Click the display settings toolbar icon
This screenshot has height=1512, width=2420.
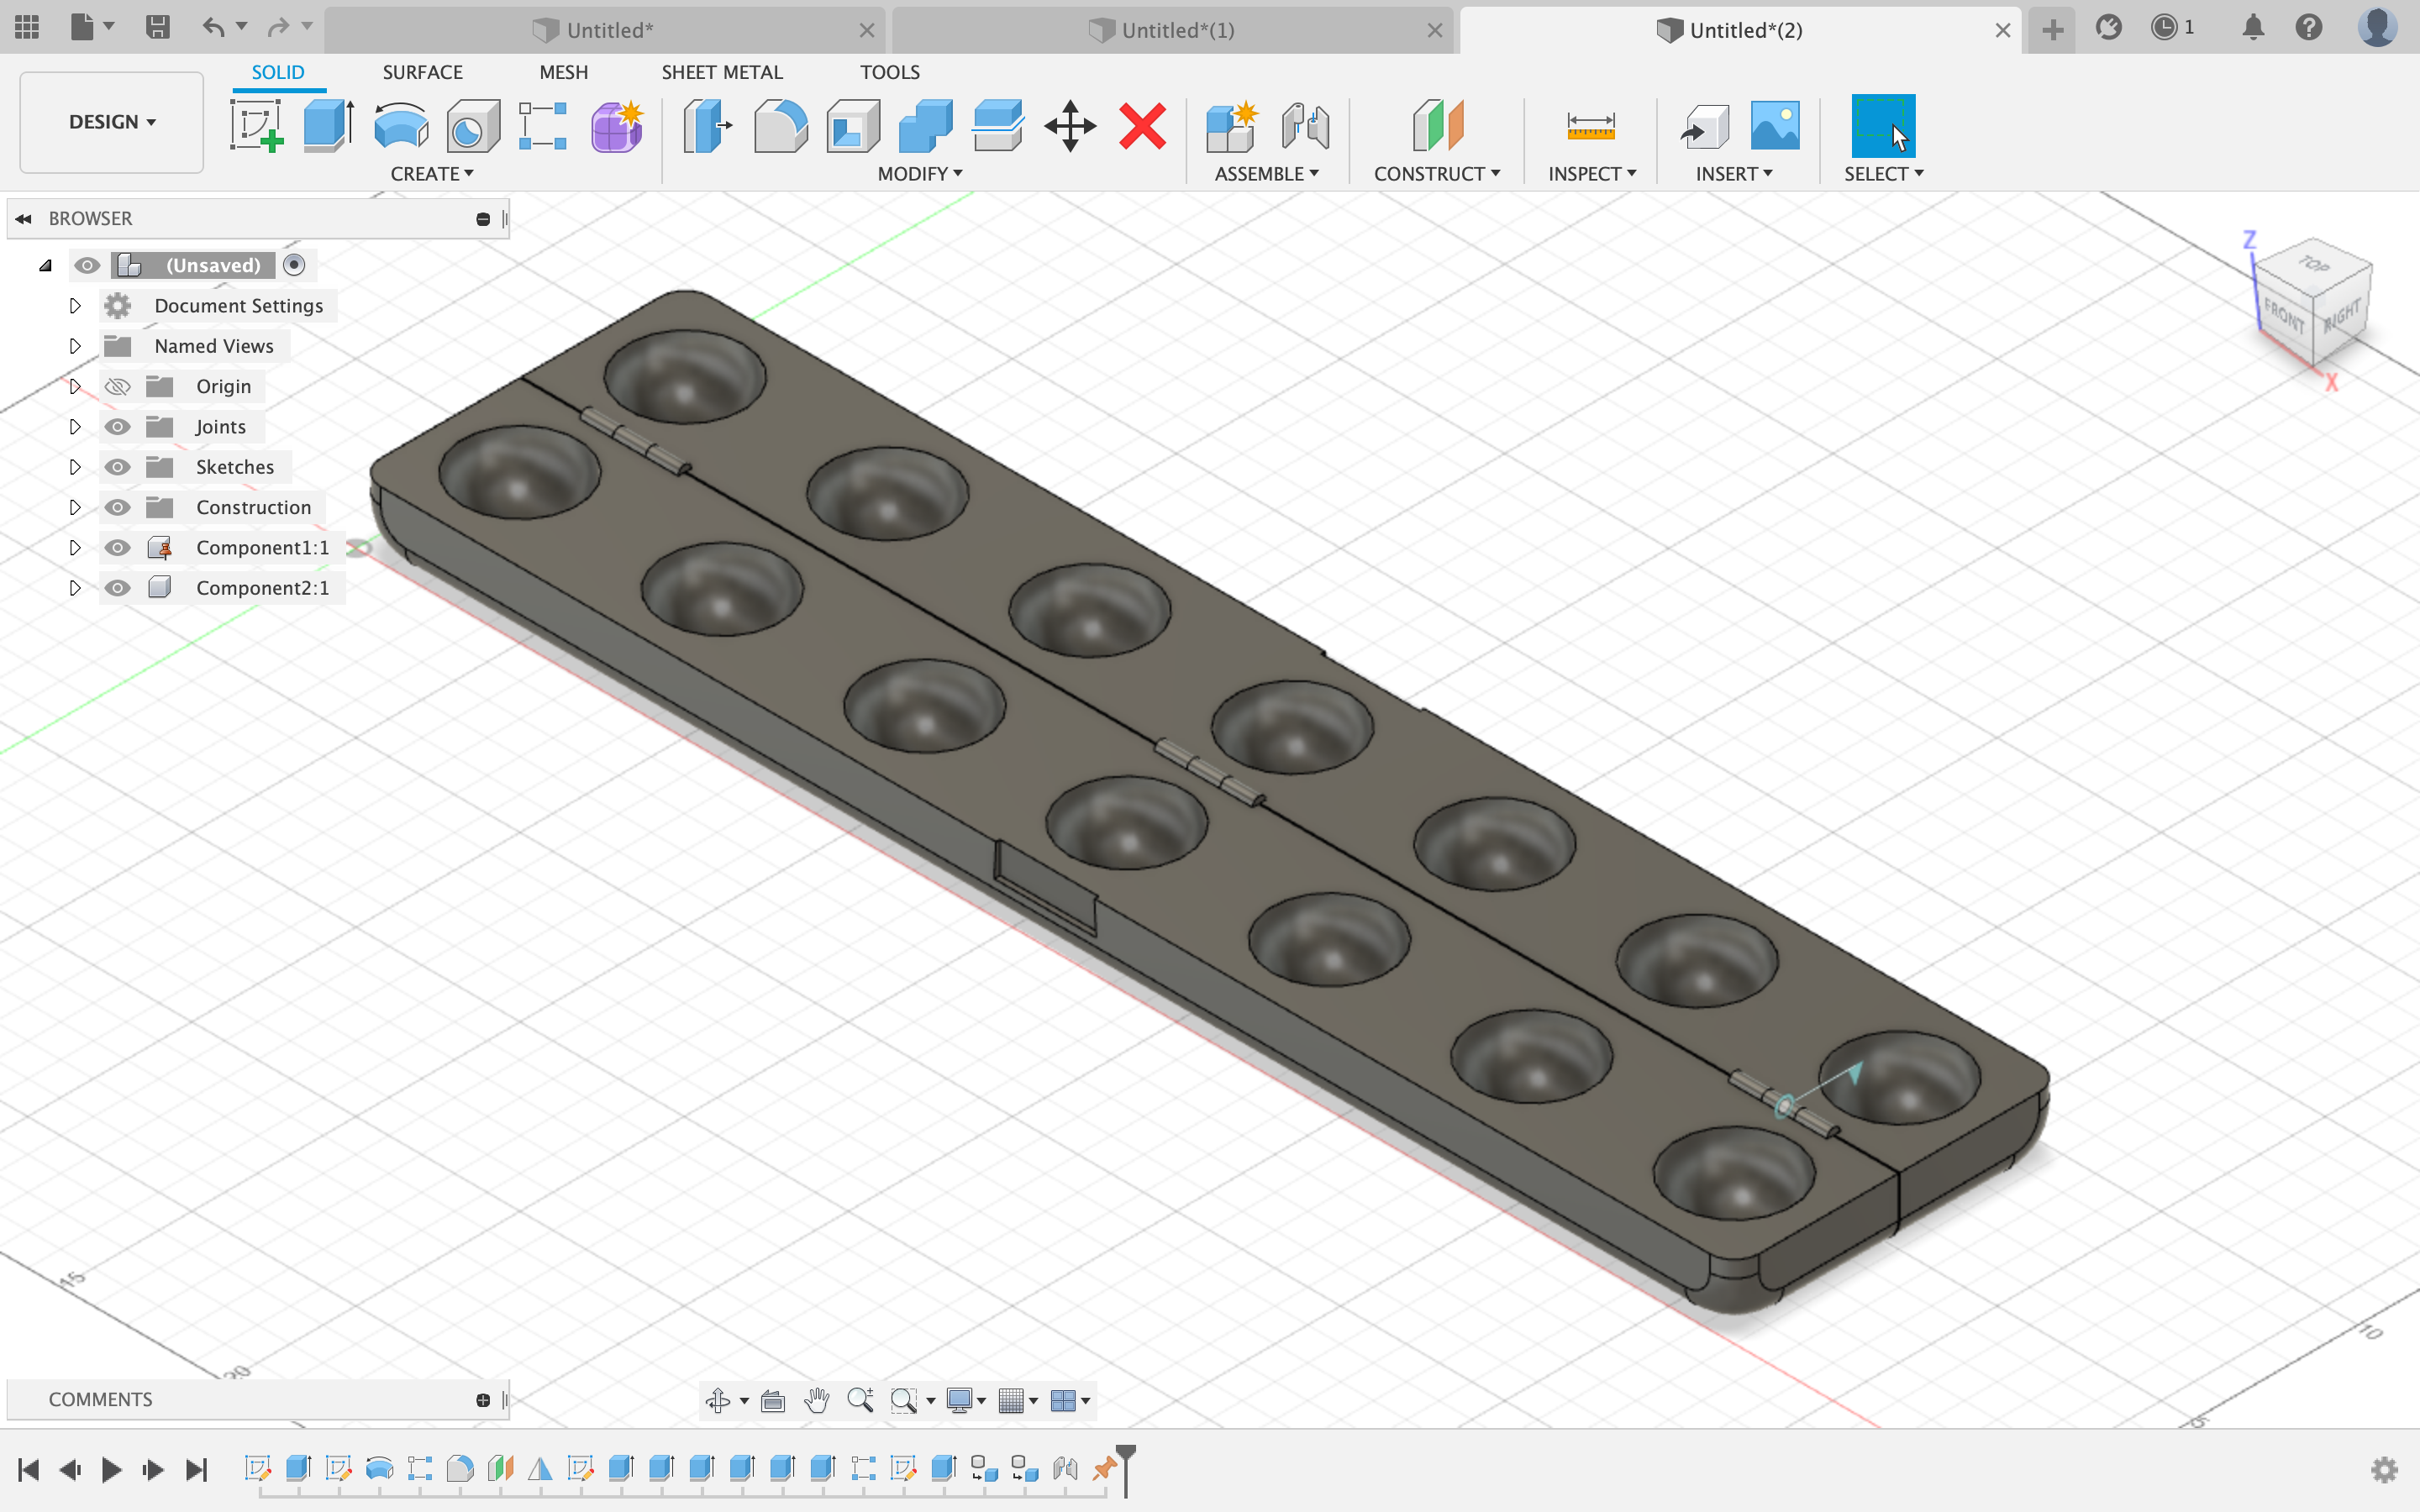pos(964,1400)
